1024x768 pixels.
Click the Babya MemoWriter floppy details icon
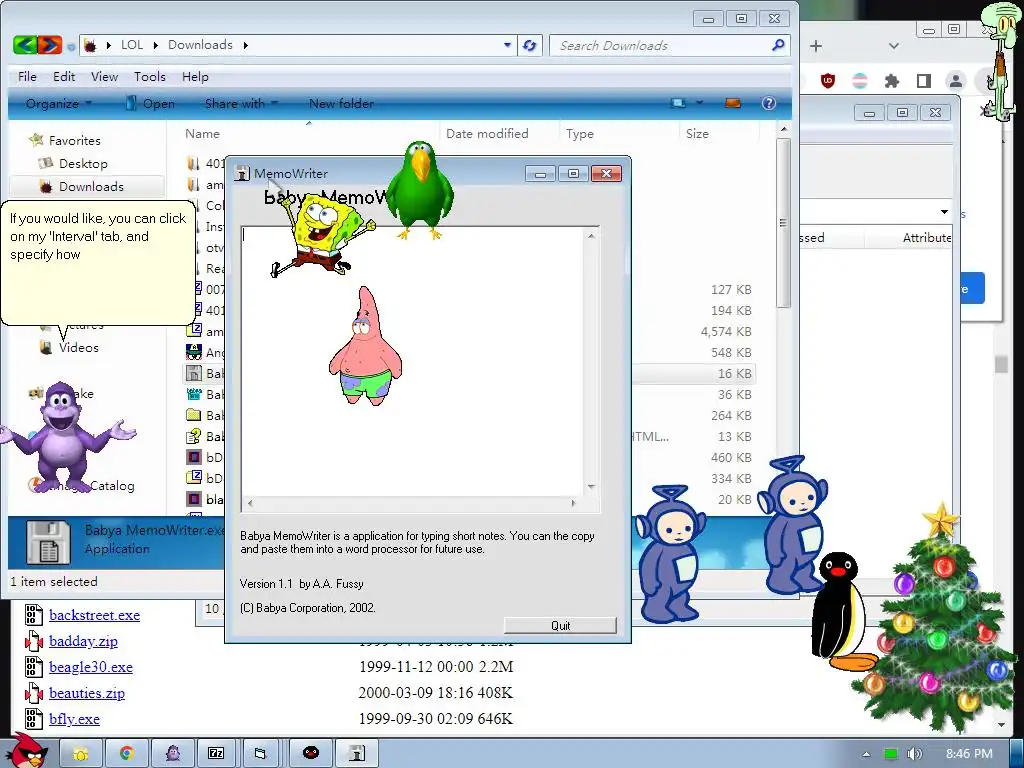click(48, 541)
